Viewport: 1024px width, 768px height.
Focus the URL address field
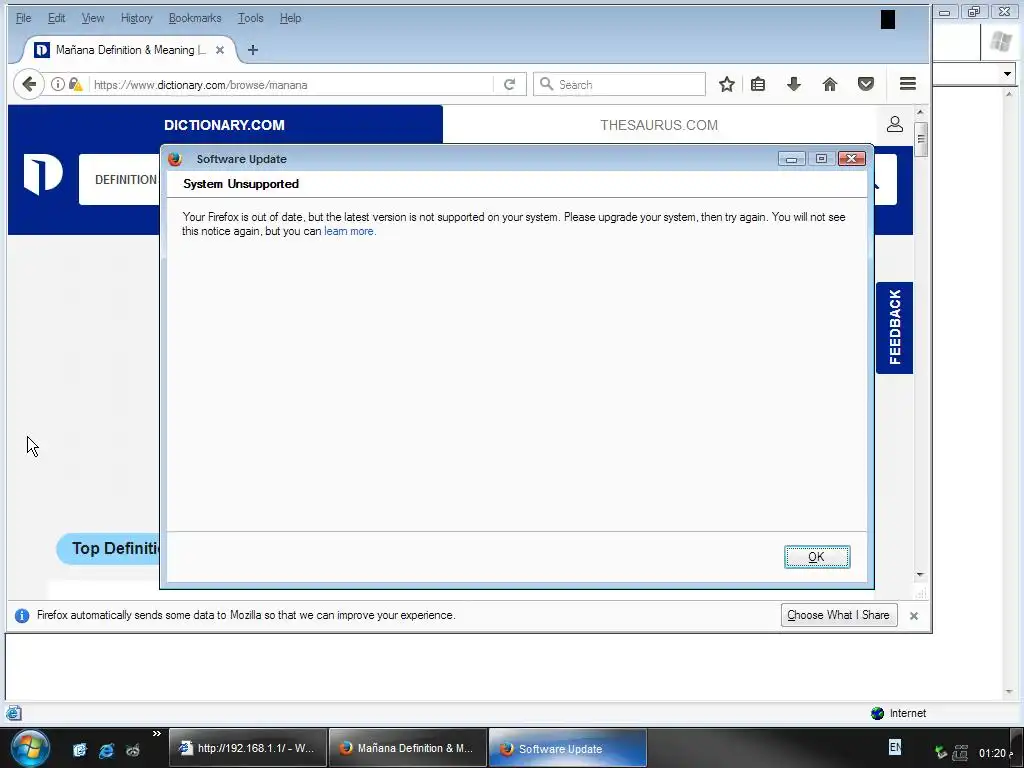coord(291,85)
